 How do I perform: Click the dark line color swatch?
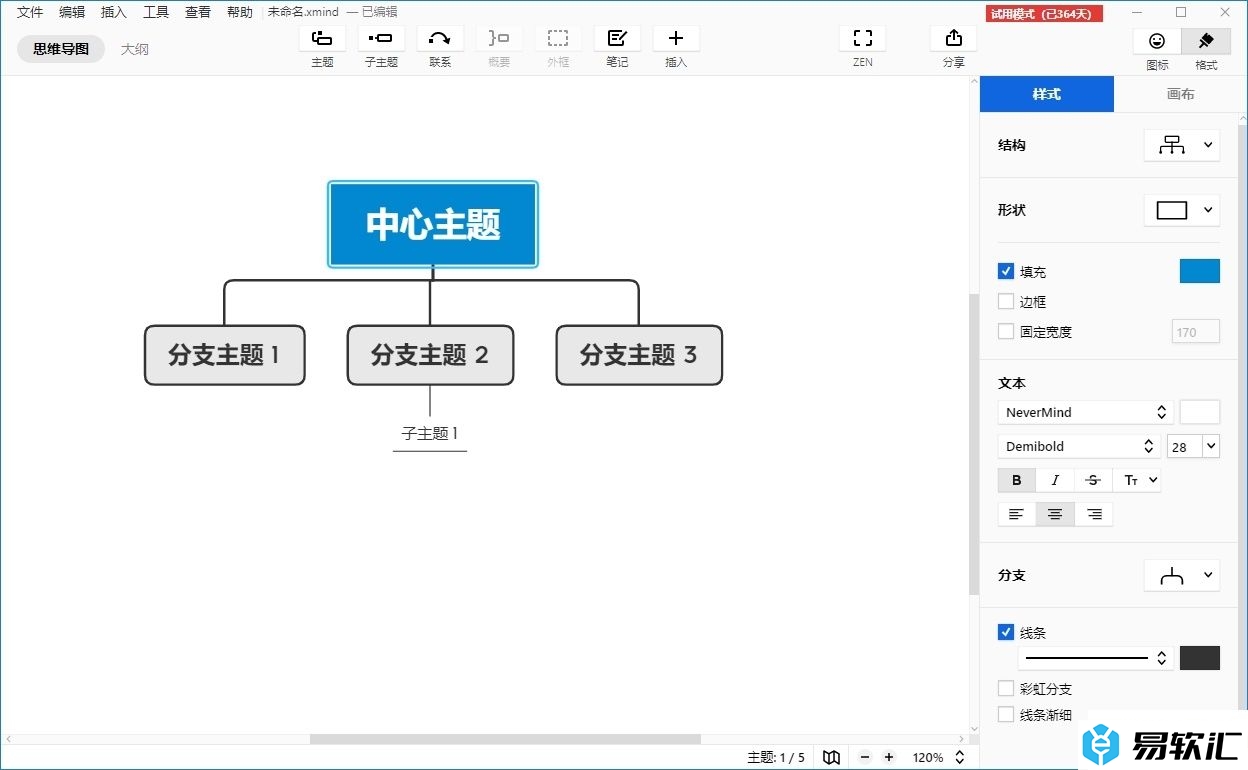click(1200, 658)
